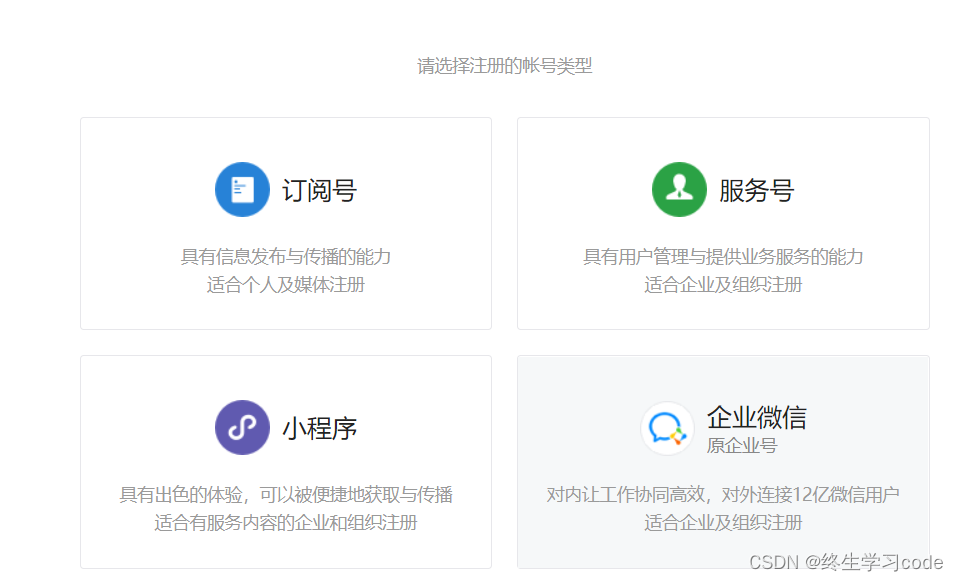This screenshot has height=581, width=958.
Task: Click 对内让工作协同高效 description line
Action: (x=723, y=494)
